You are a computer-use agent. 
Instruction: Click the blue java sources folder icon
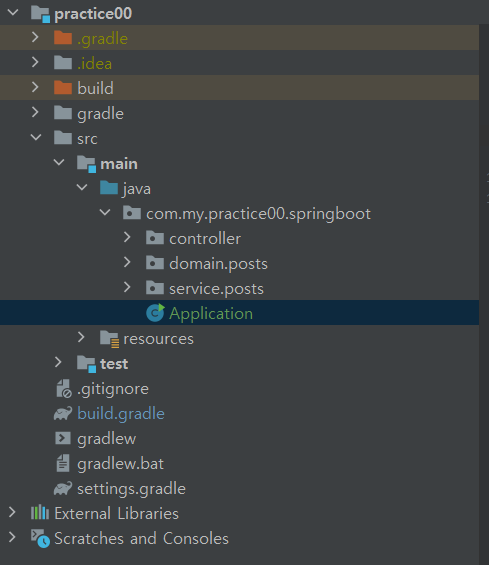[109, 188]
